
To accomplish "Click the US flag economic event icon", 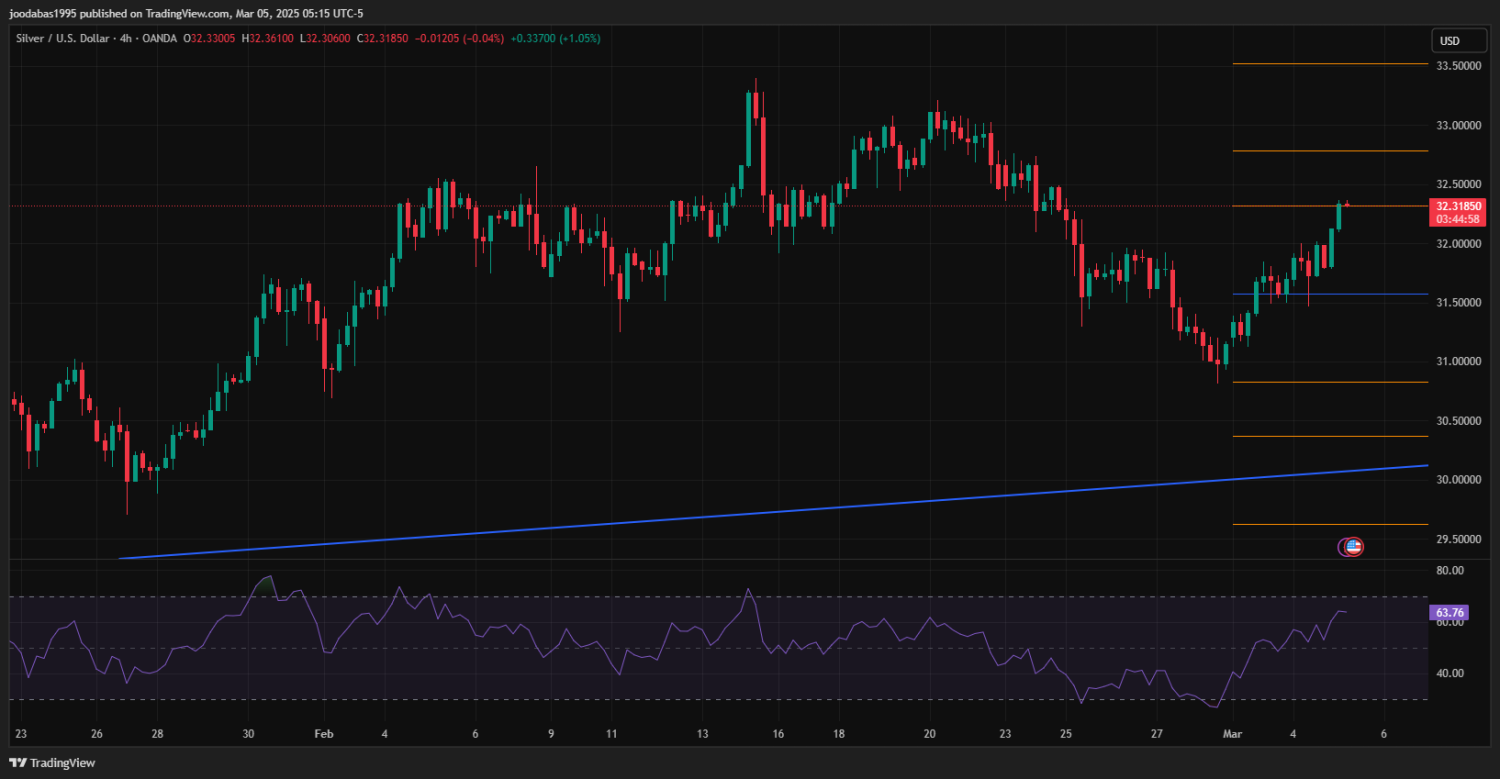I will pos(1353,546).
